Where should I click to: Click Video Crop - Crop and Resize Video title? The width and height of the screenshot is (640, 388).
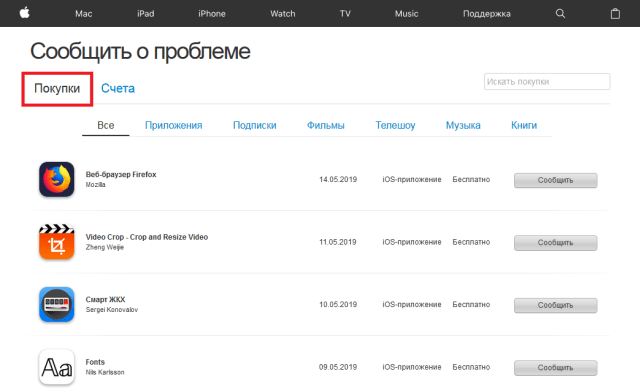click(x=147, y=237)
